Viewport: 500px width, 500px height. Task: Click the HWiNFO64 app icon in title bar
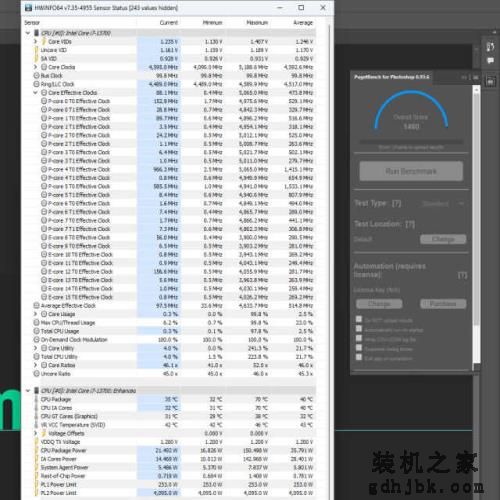29,7
